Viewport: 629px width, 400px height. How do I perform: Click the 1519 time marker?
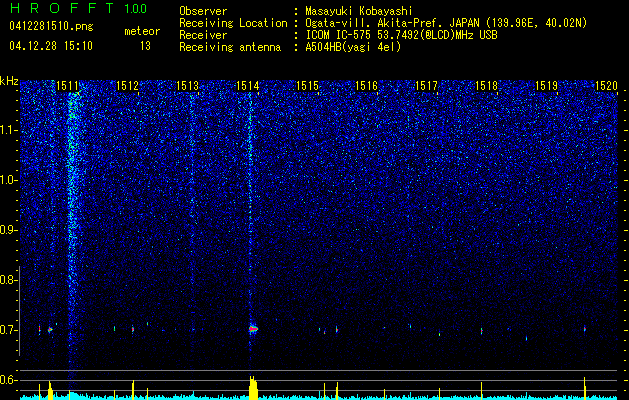pos(546,85)
